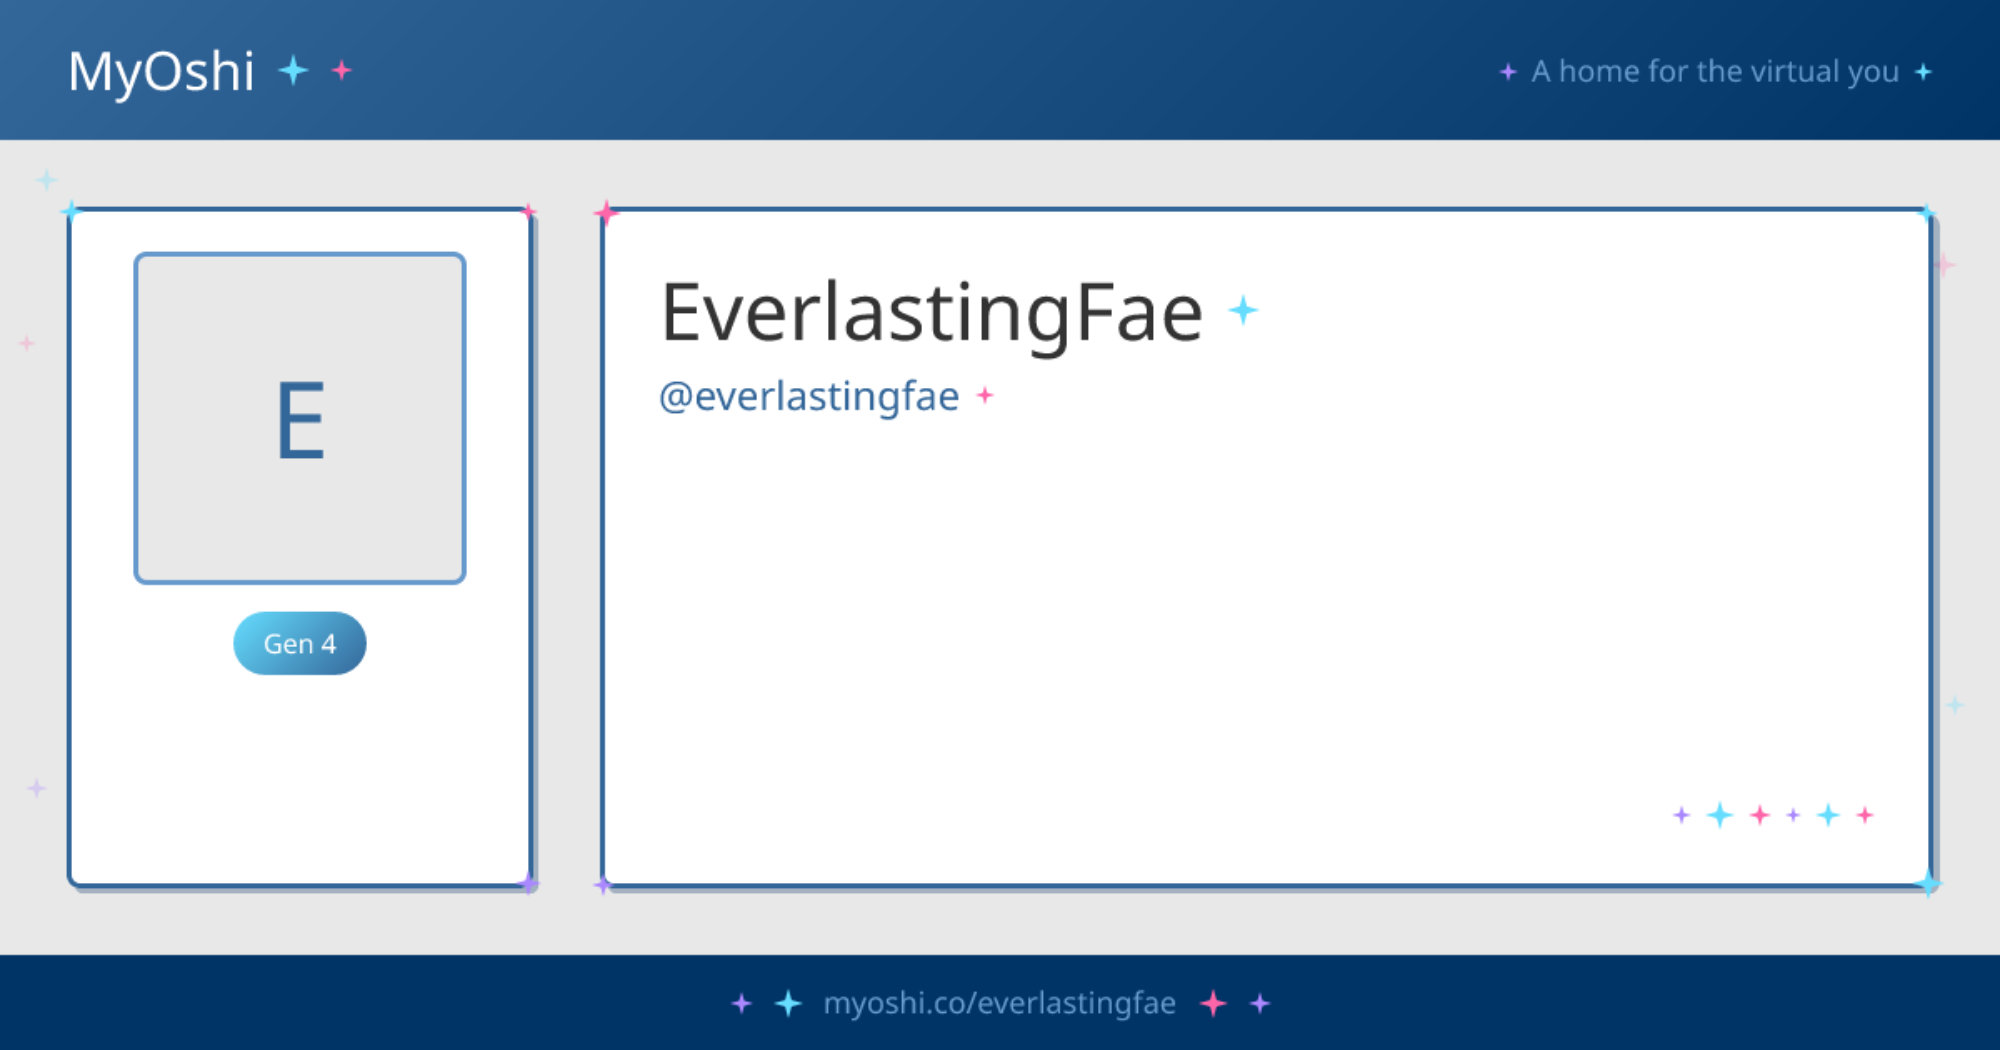Click the pink sparkle beside the MyOshi logo

click(342, 70)
